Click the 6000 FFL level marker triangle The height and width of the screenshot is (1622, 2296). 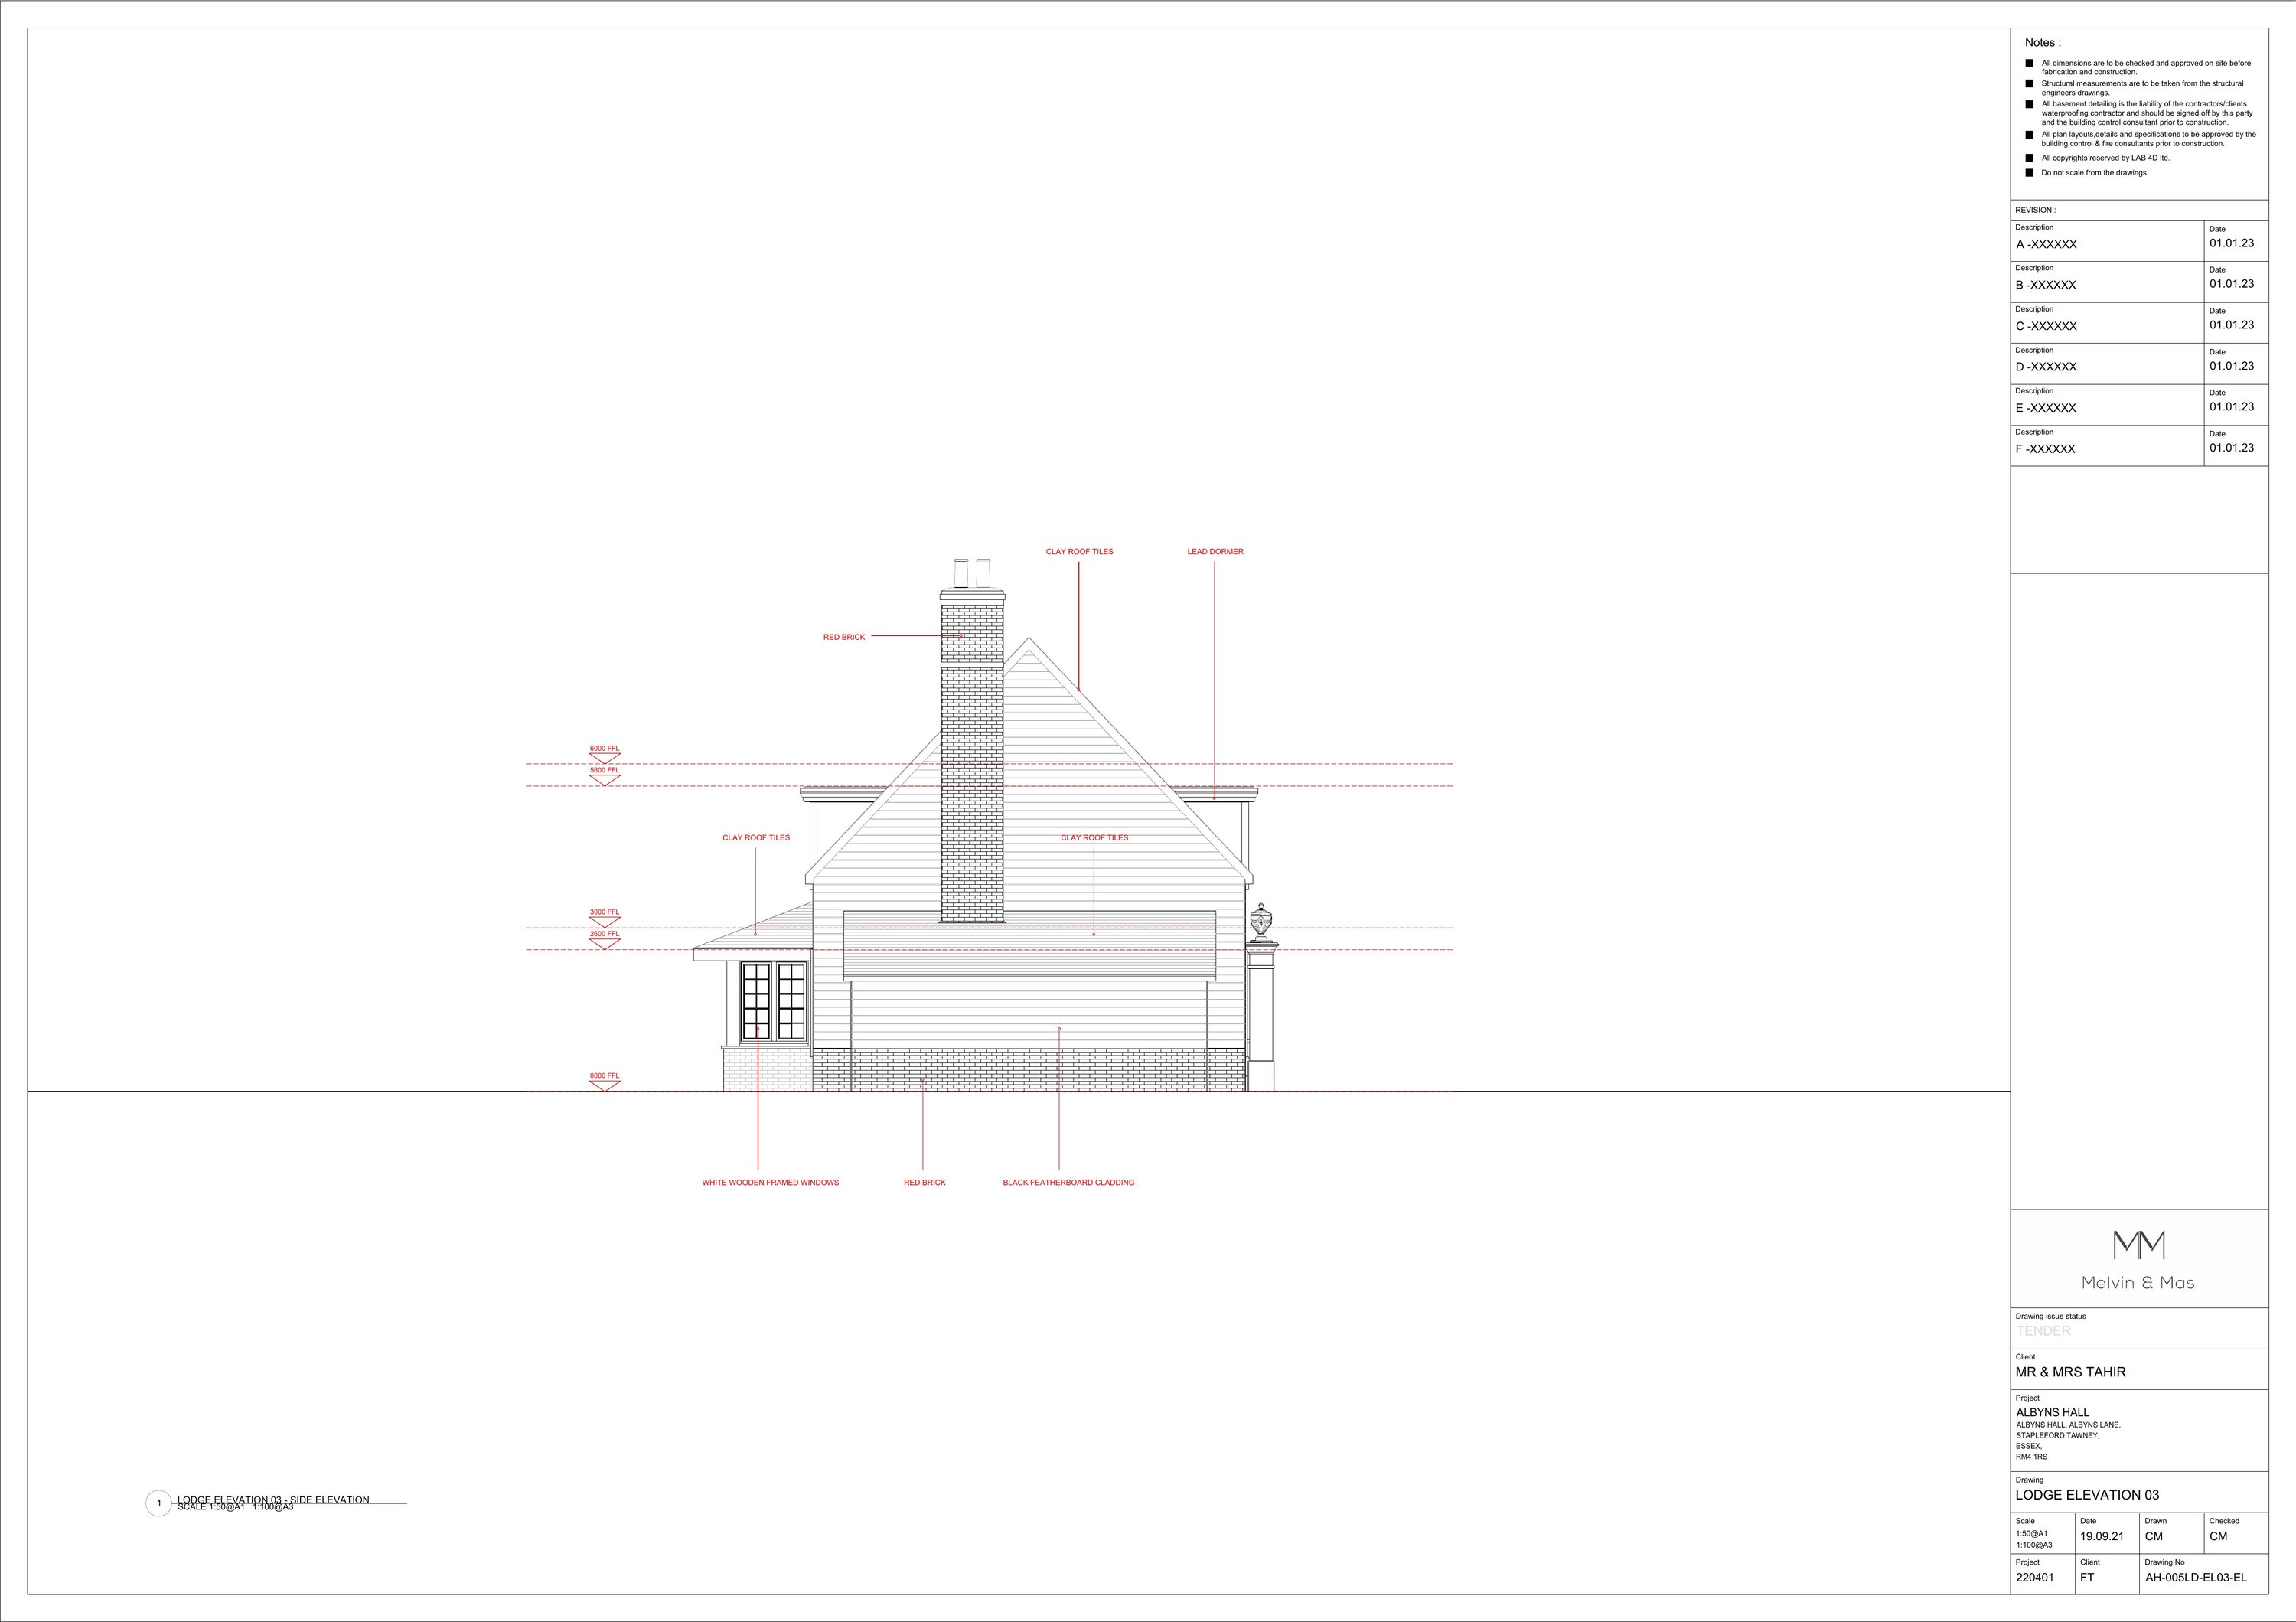point(604,758)
